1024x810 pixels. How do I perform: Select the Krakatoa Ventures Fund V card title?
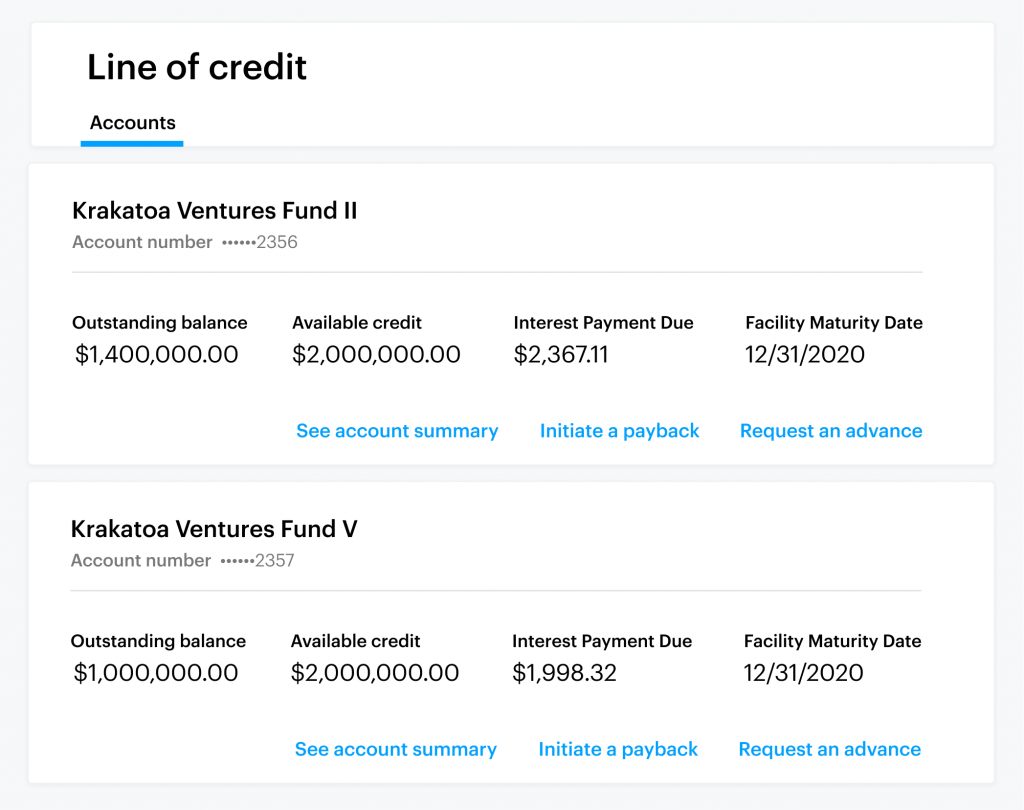tap(216, 529)
